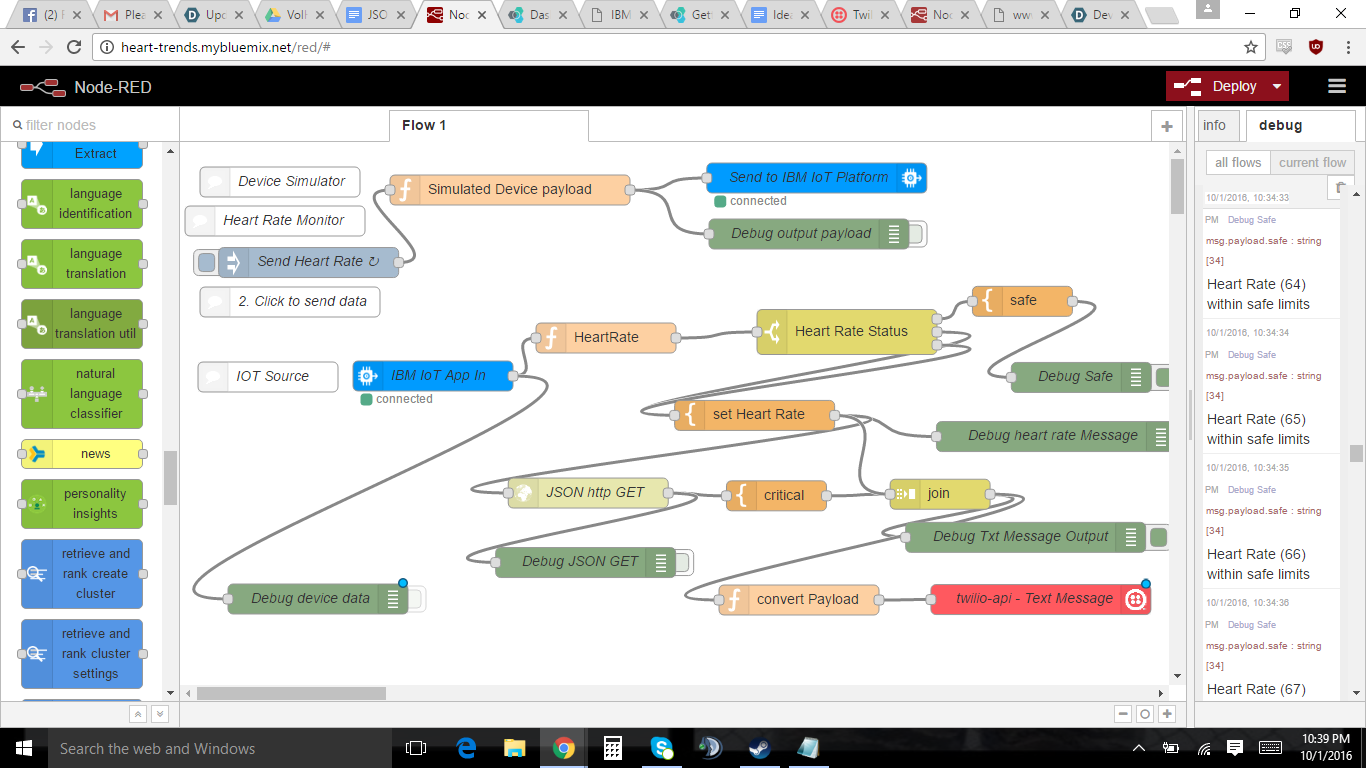
Task: Collapse all palette categories button
Action: pos(138,714)
